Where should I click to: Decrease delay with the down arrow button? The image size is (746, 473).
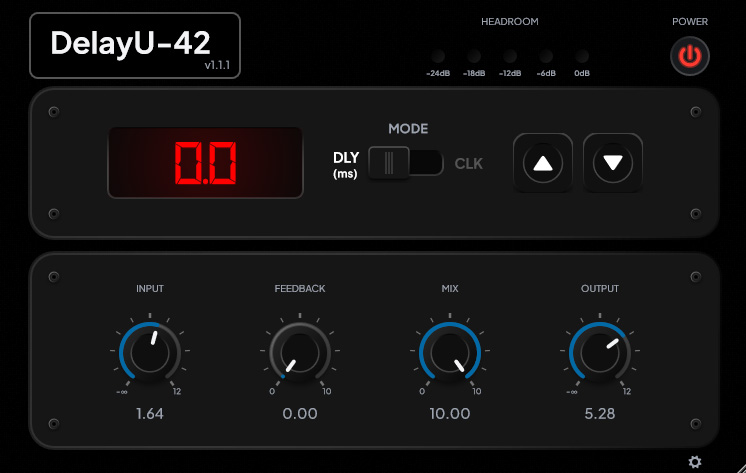[613, 163]
